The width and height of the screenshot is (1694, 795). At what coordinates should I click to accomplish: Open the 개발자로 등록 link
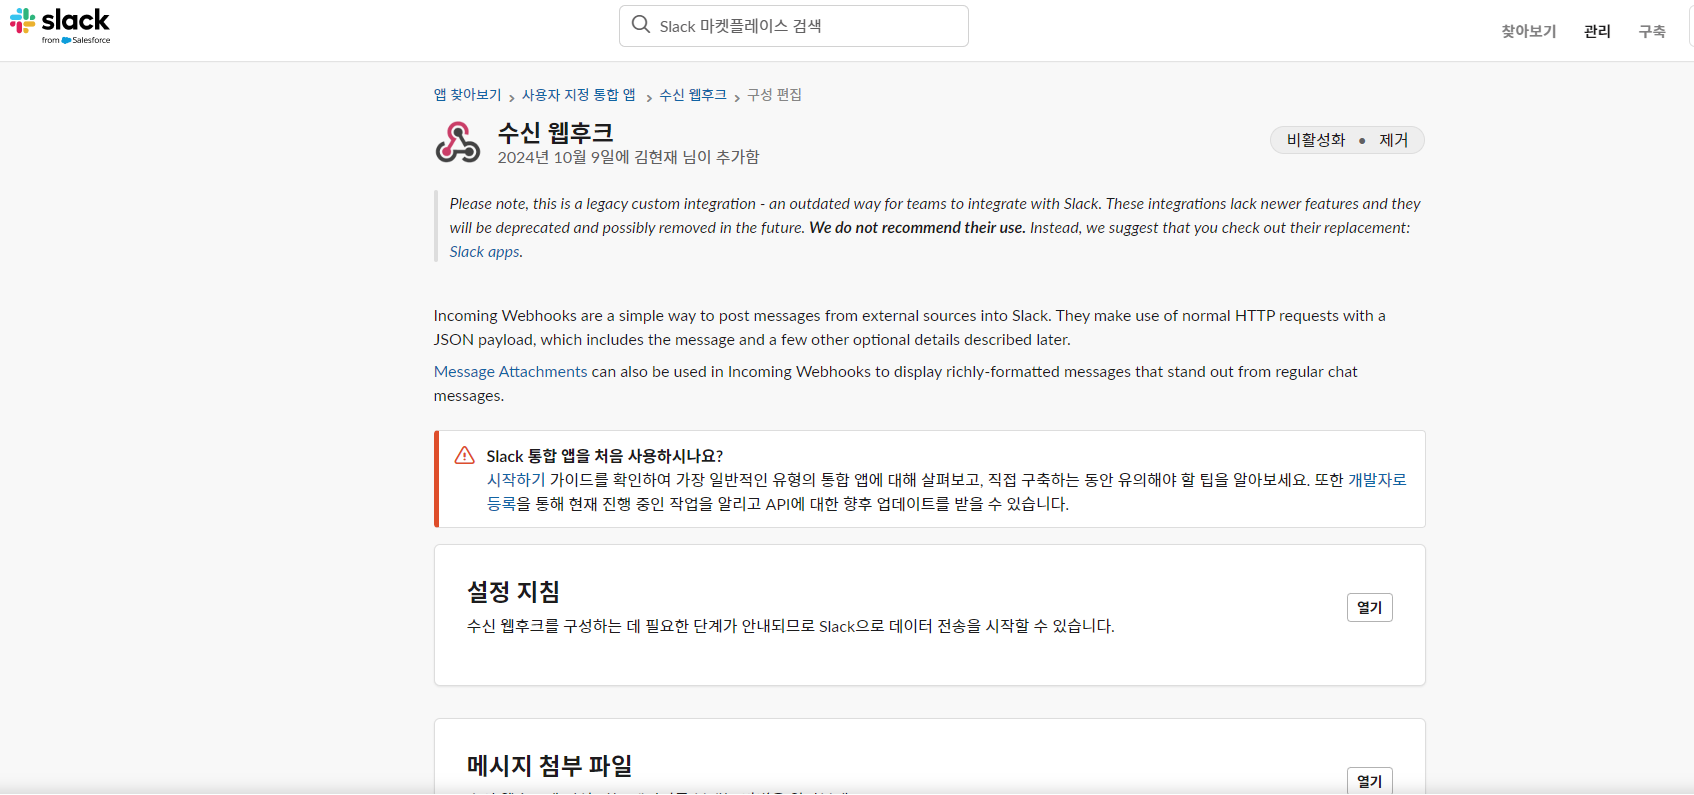pos(1377,480)
